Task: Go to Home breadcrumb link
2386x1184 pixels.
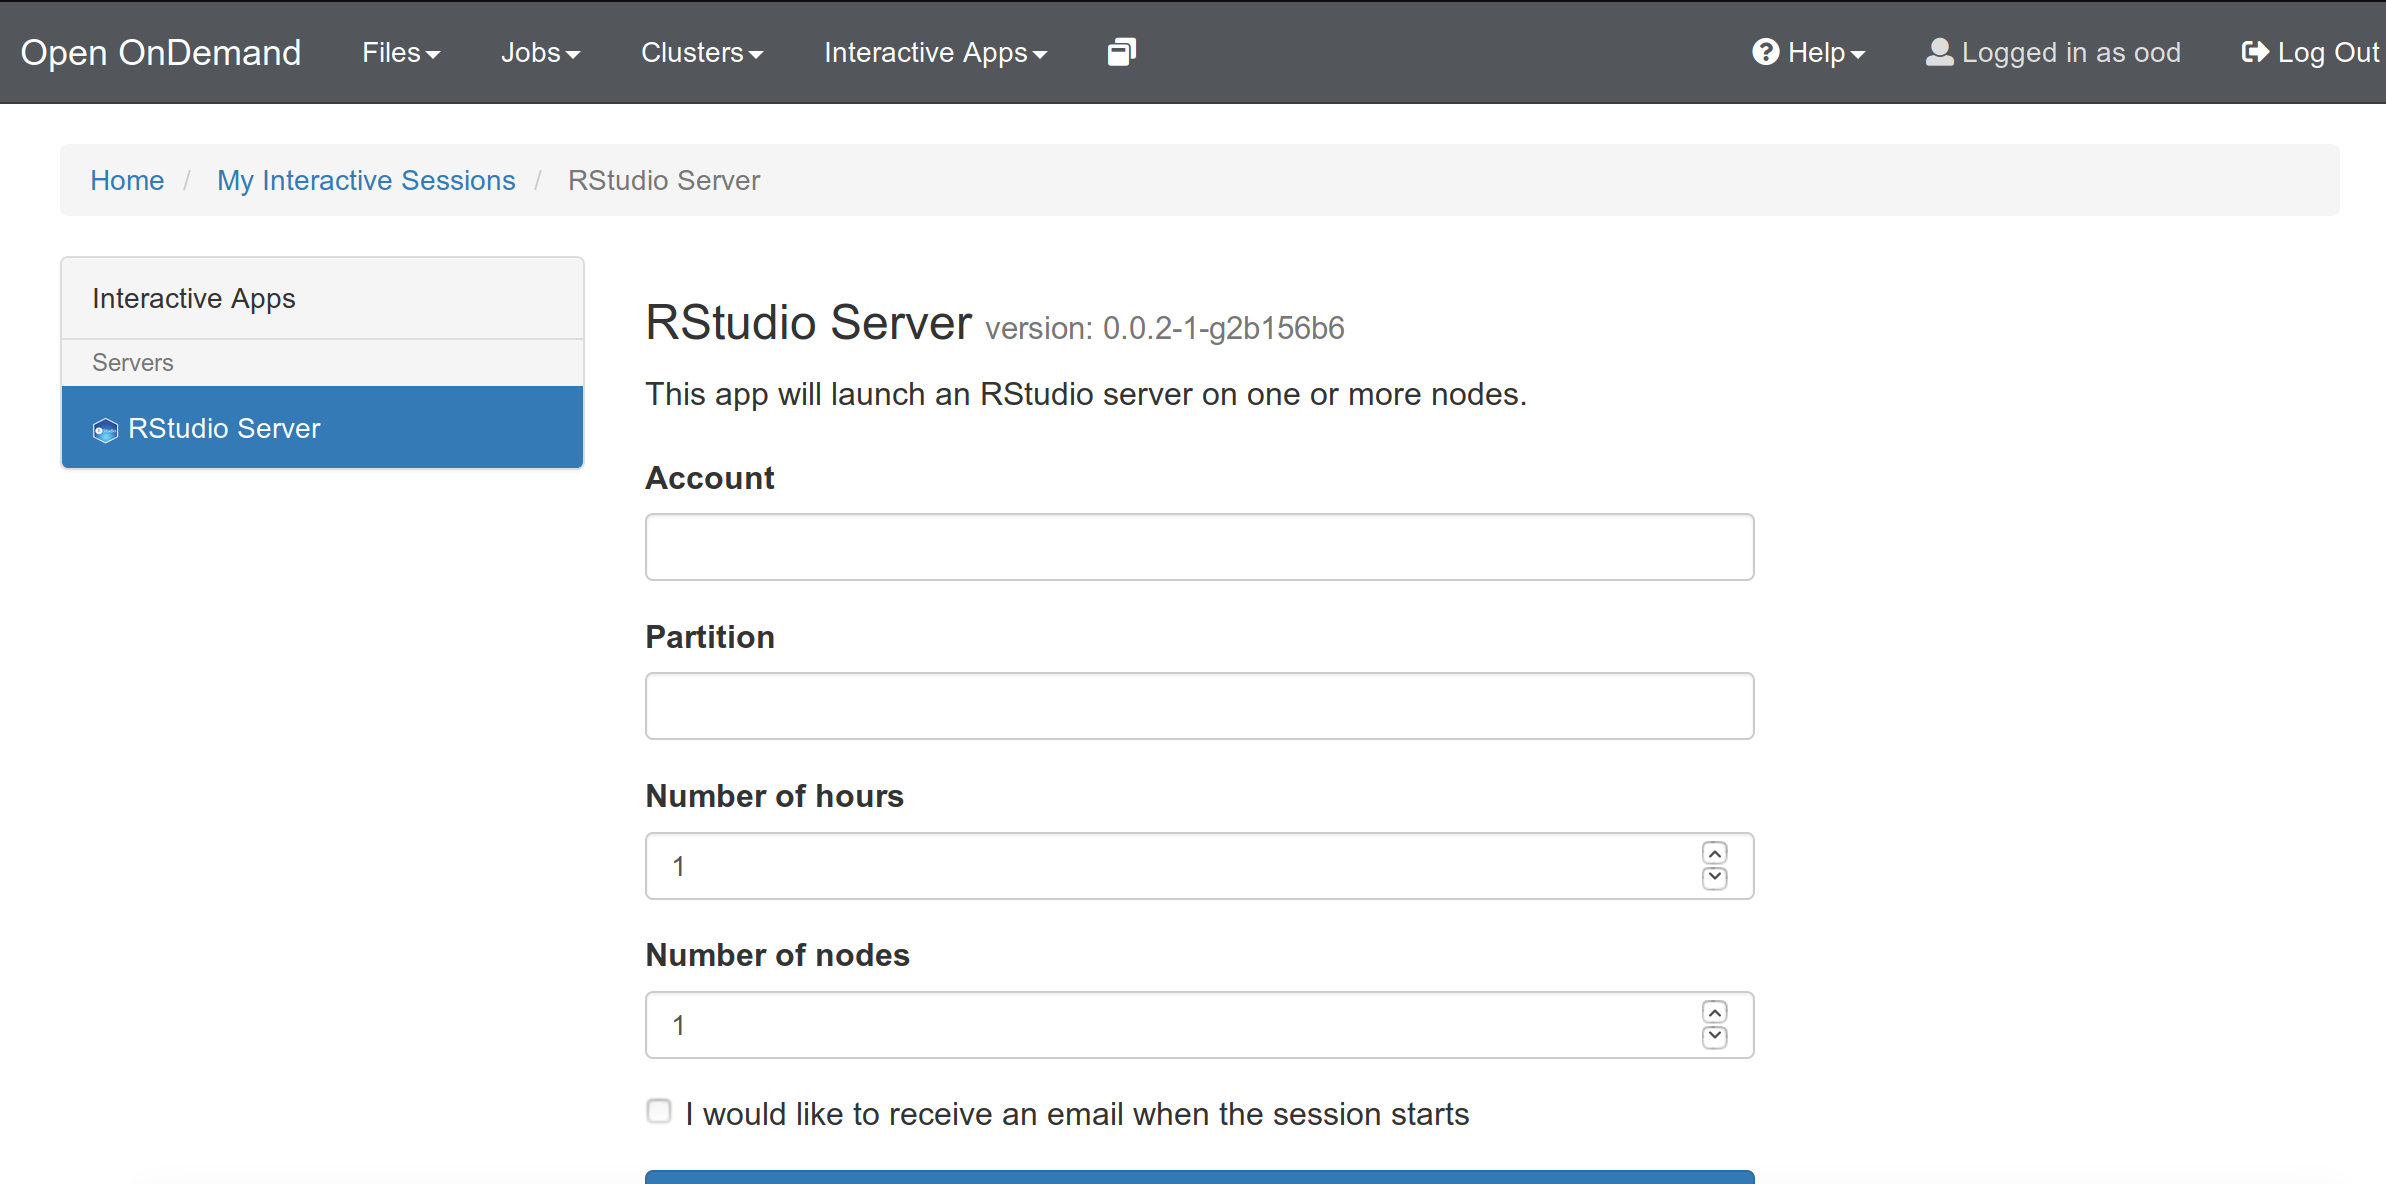Action: 127,180
